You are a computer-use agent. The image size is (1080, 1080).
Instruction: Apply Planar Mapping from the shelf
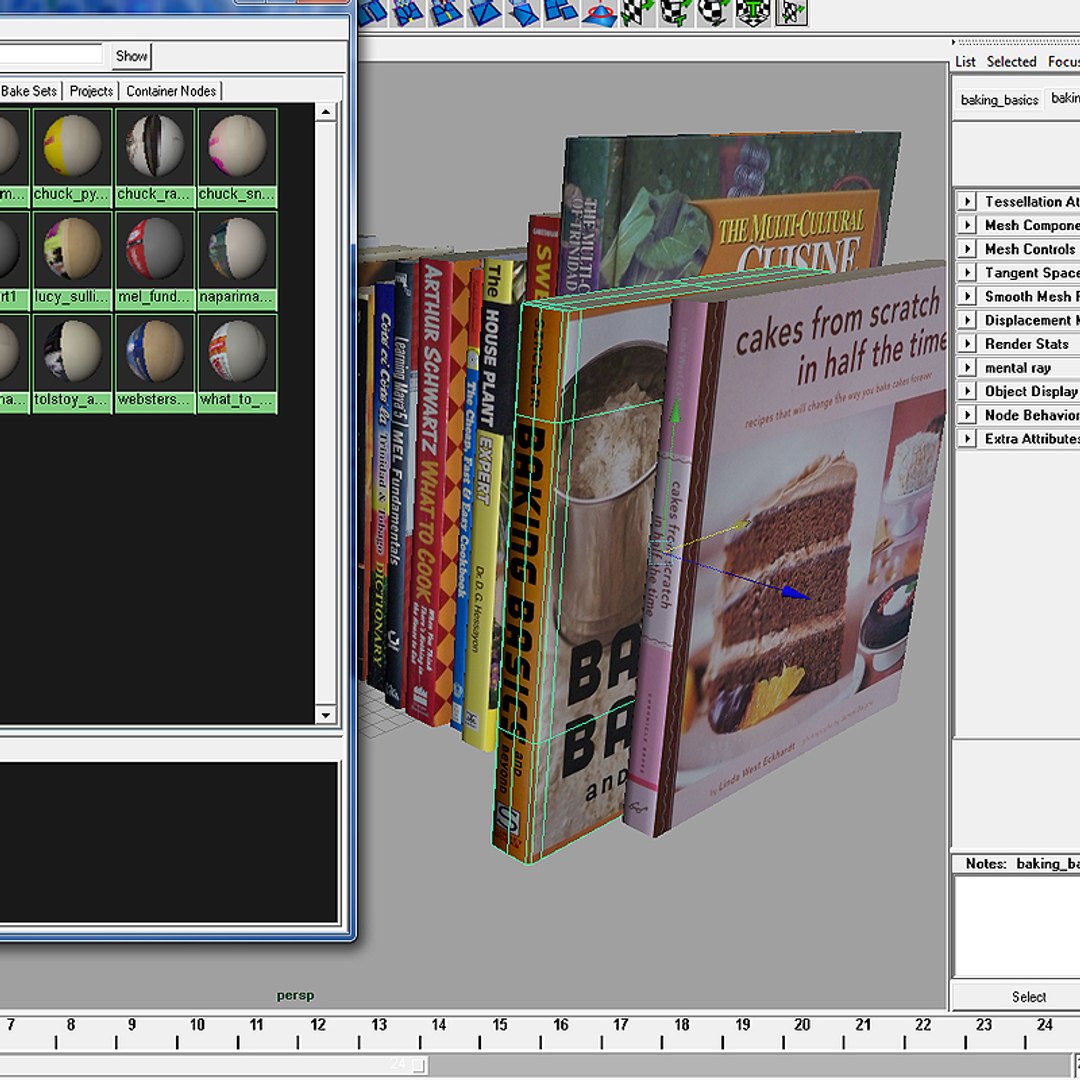point(636,13)
